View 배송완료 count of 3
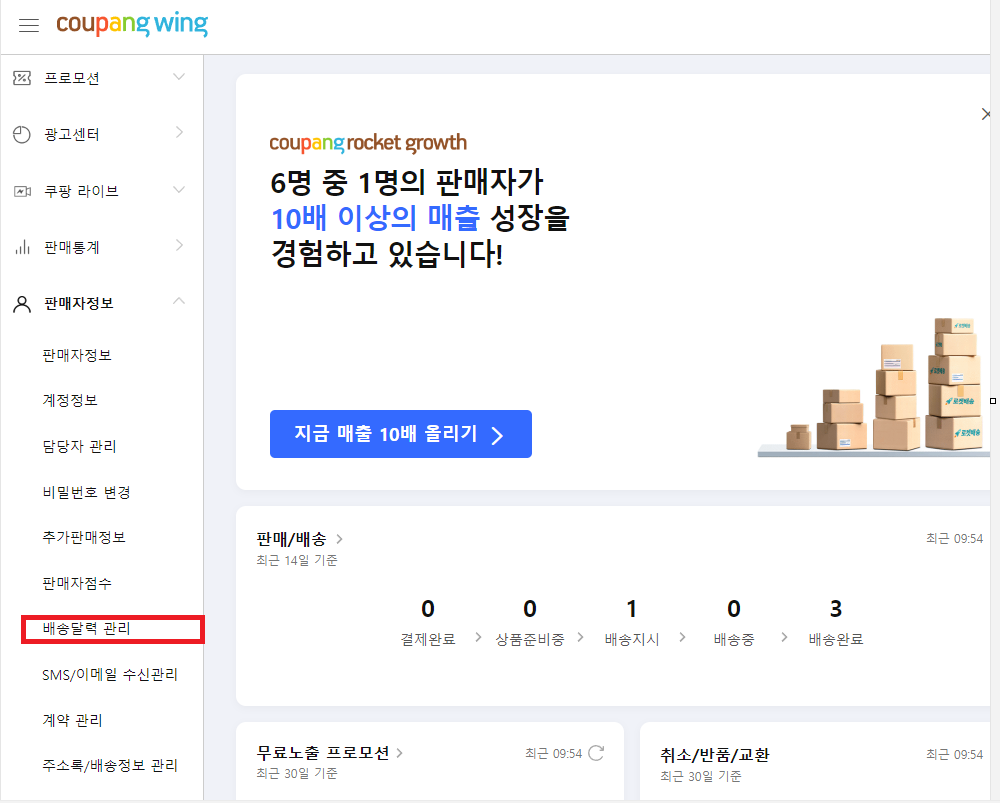The image size is (1000, 803). [x=835, y=609]
